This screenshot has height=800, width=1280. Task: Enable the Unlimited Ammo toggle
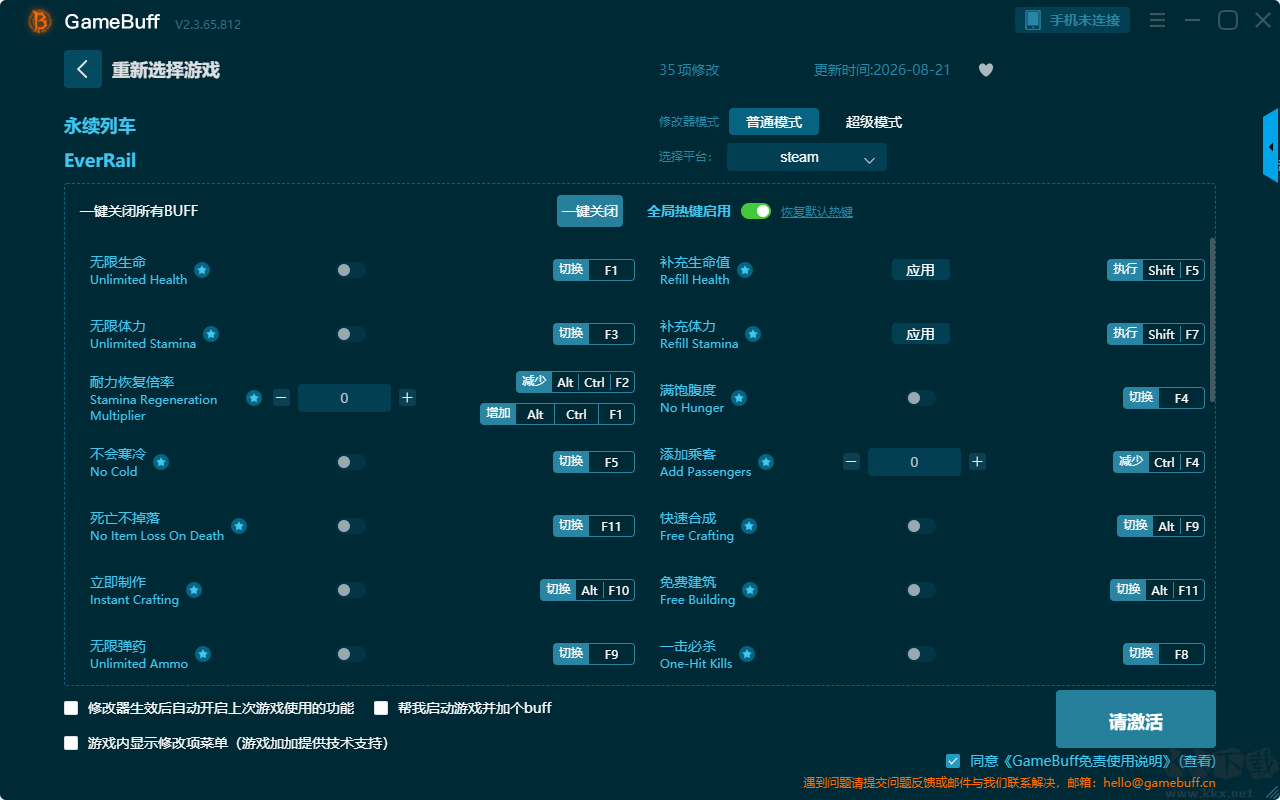click(351, 654)
